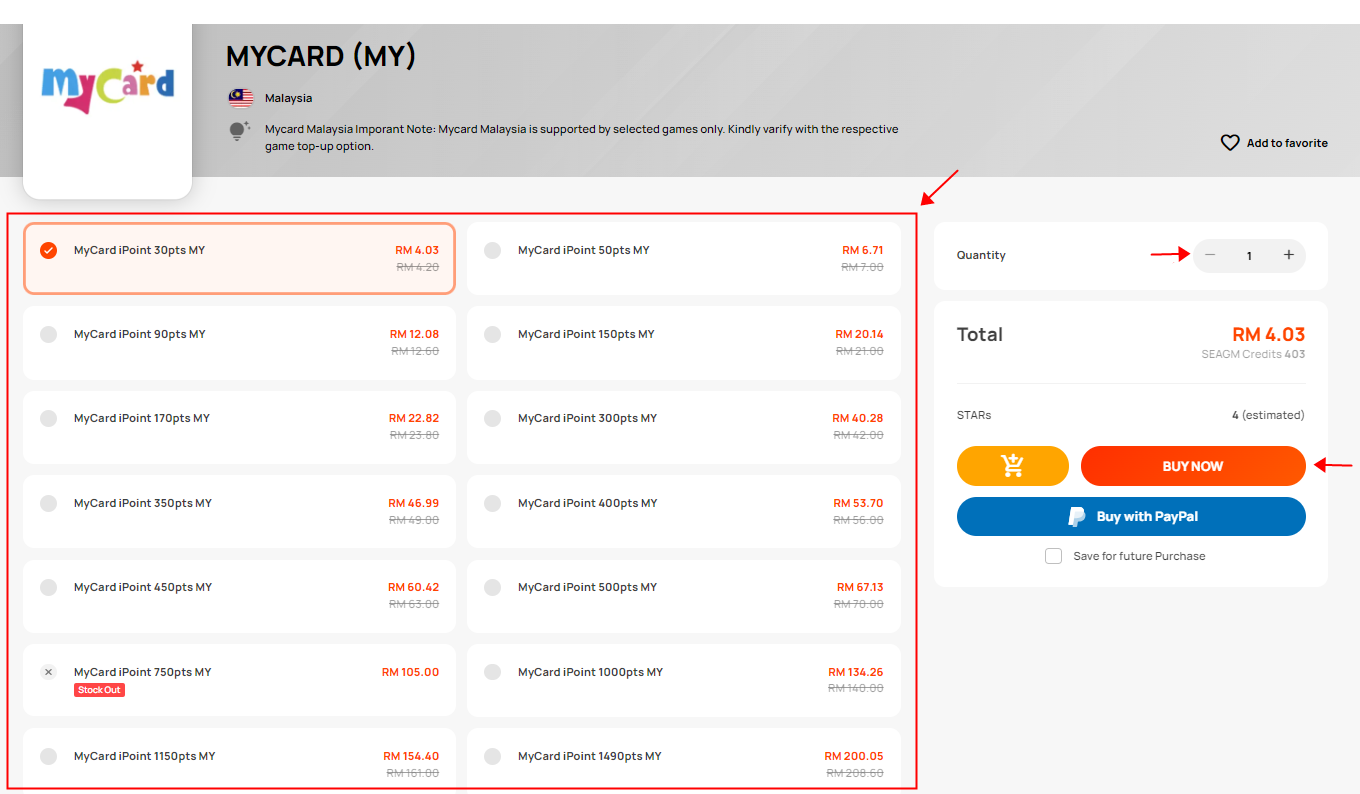Select MyCard iPoint 1000pts MY option
The height and width of the screenshot is (794, 1360).
click(x=683, y=680)
